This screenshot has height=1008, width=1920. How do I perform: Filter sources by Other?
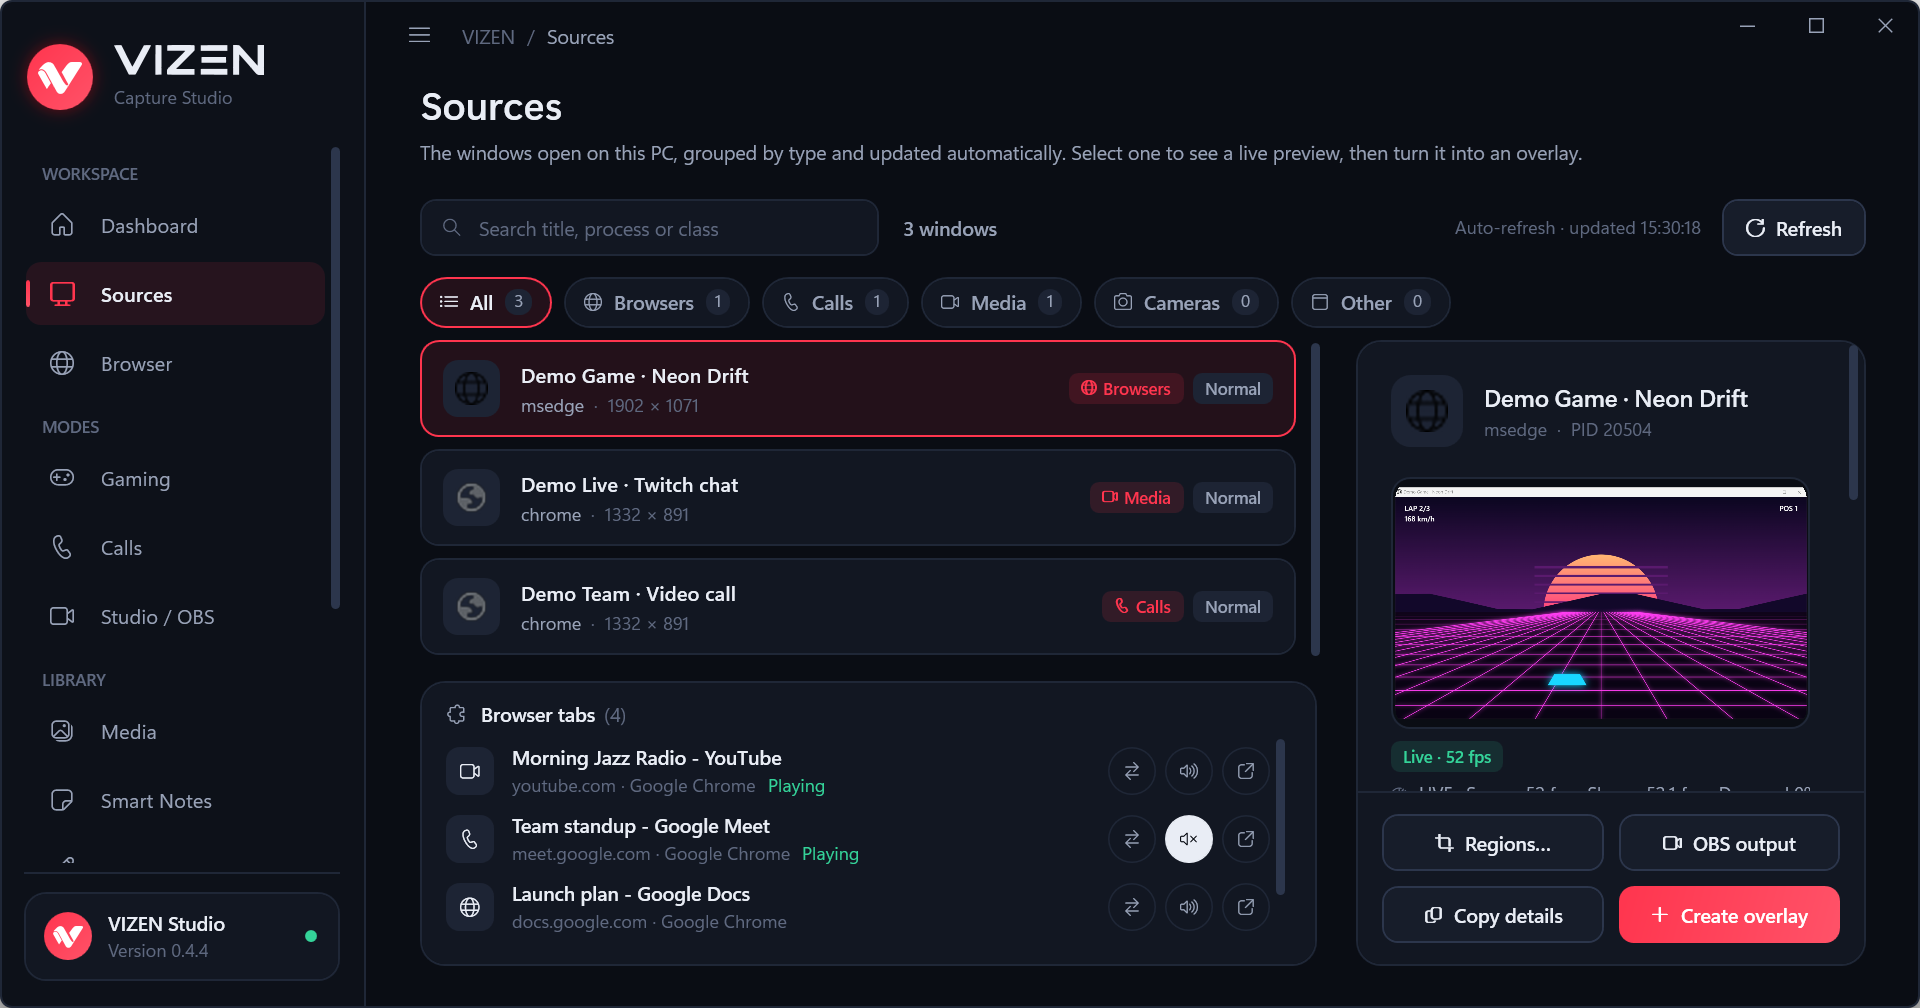coord(1370,302)
